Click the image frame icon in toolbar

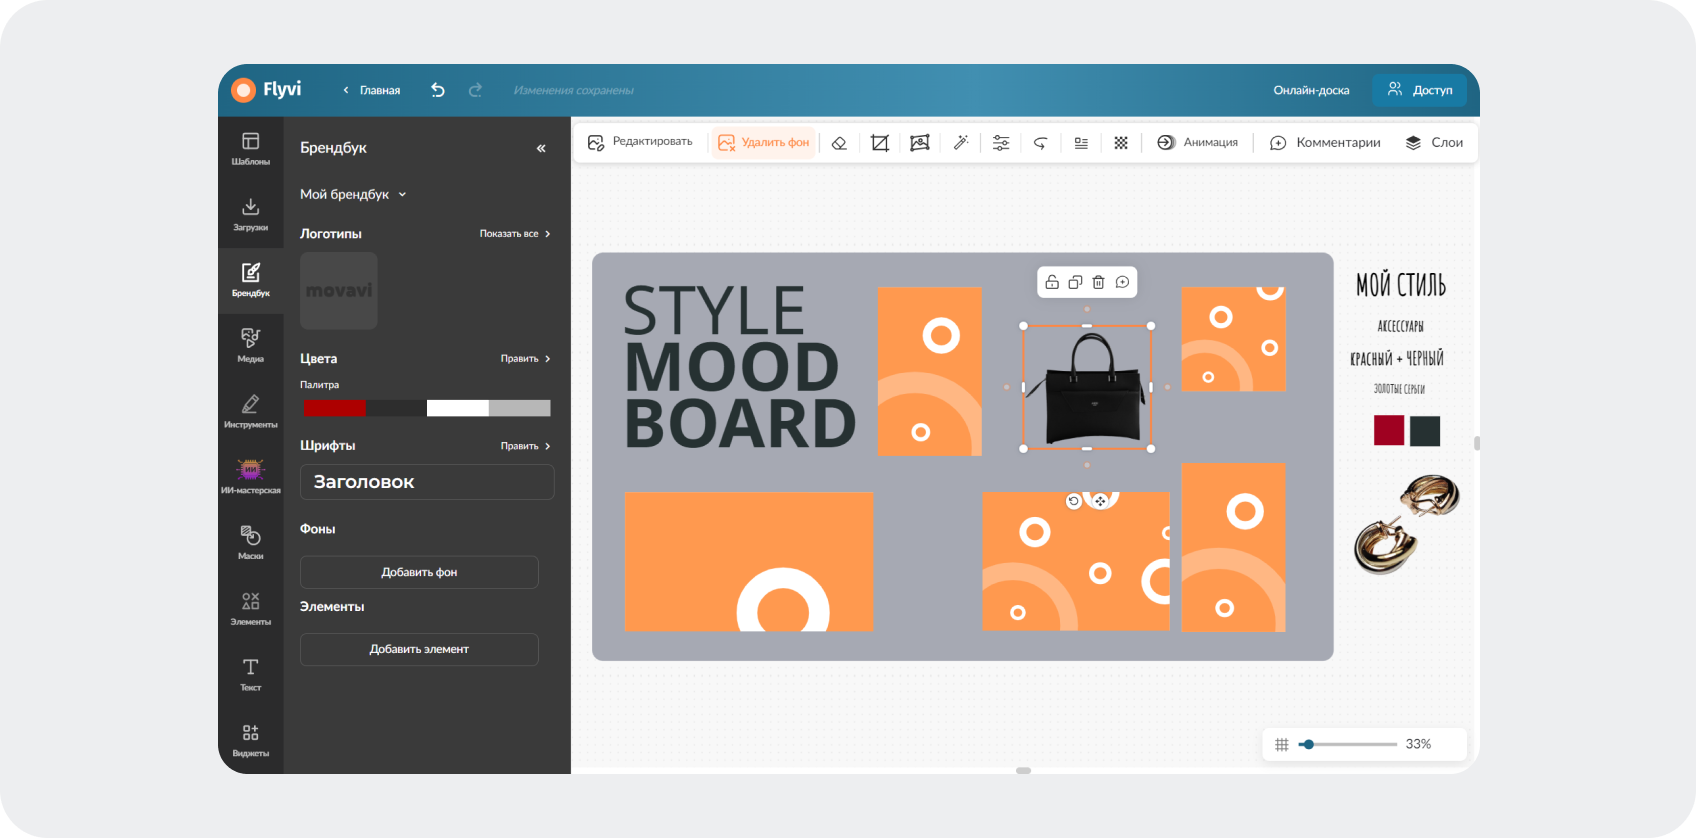click(x=920, y=143)
